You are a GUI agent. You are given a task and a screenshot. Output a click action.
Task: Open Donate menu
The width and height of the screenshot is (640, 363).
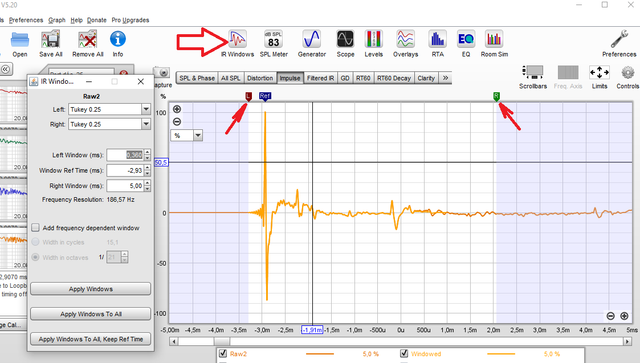(x=96, y=20)
